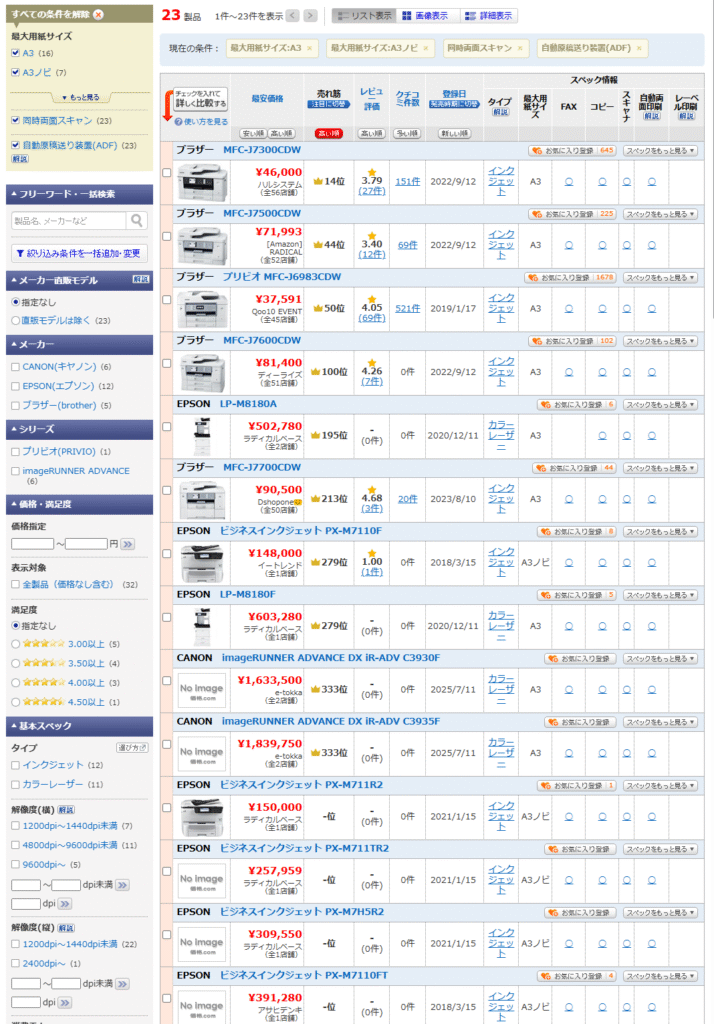This screenshot has width=714, height=1024.
Task: Remove the 自動原稿送り装置(ADF) condition tag
Action: pyautogui.click(x=639, y=48)
